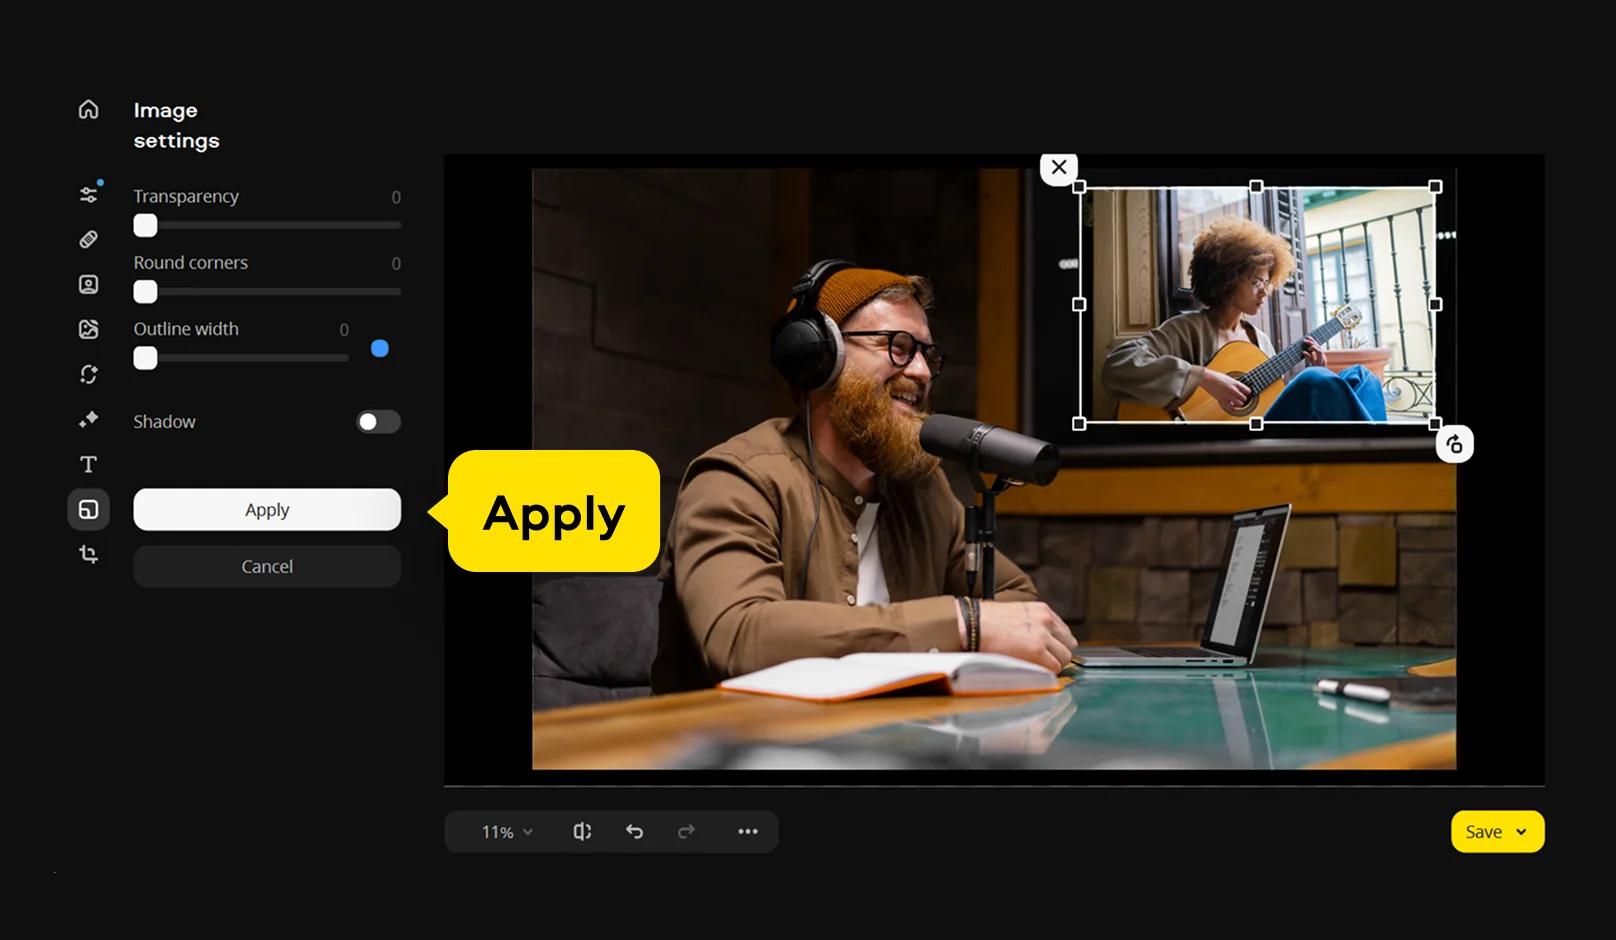Screen dimensions: 1616x940
Task: Open the 11% zoom level dropdown
Action: (x=507, y=832)
